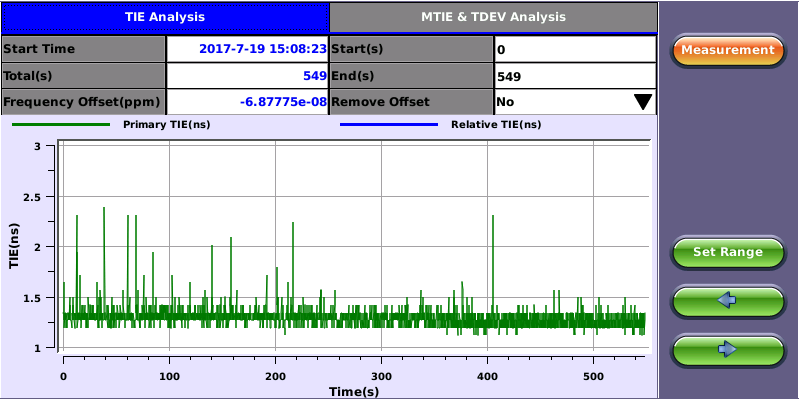Click the Remove Offset dropdown arrow
Image resolution: width=800 pixels, height=400 pixels.
coord(643,102)
